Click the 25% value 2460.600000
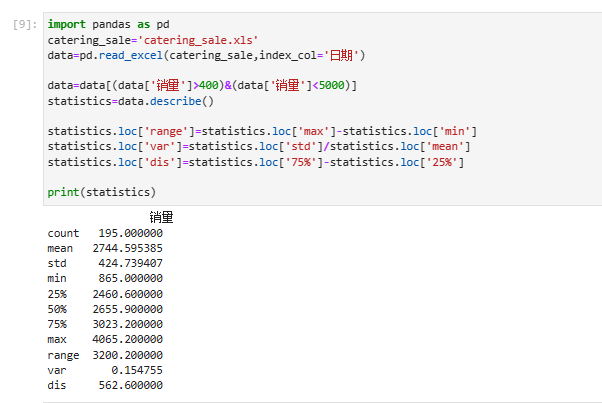 (x=127, y=294)
